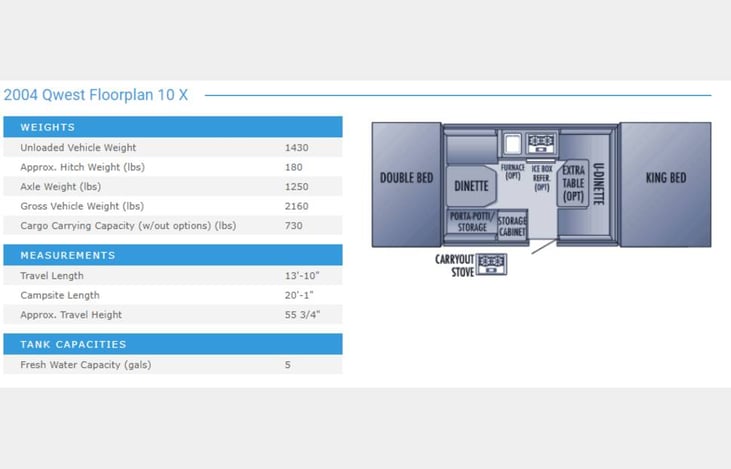Image resolution: width=731 pixels, height=469 pixels.
Task: Click the interior stove icon in floorplan
Action: pos(541,143)
